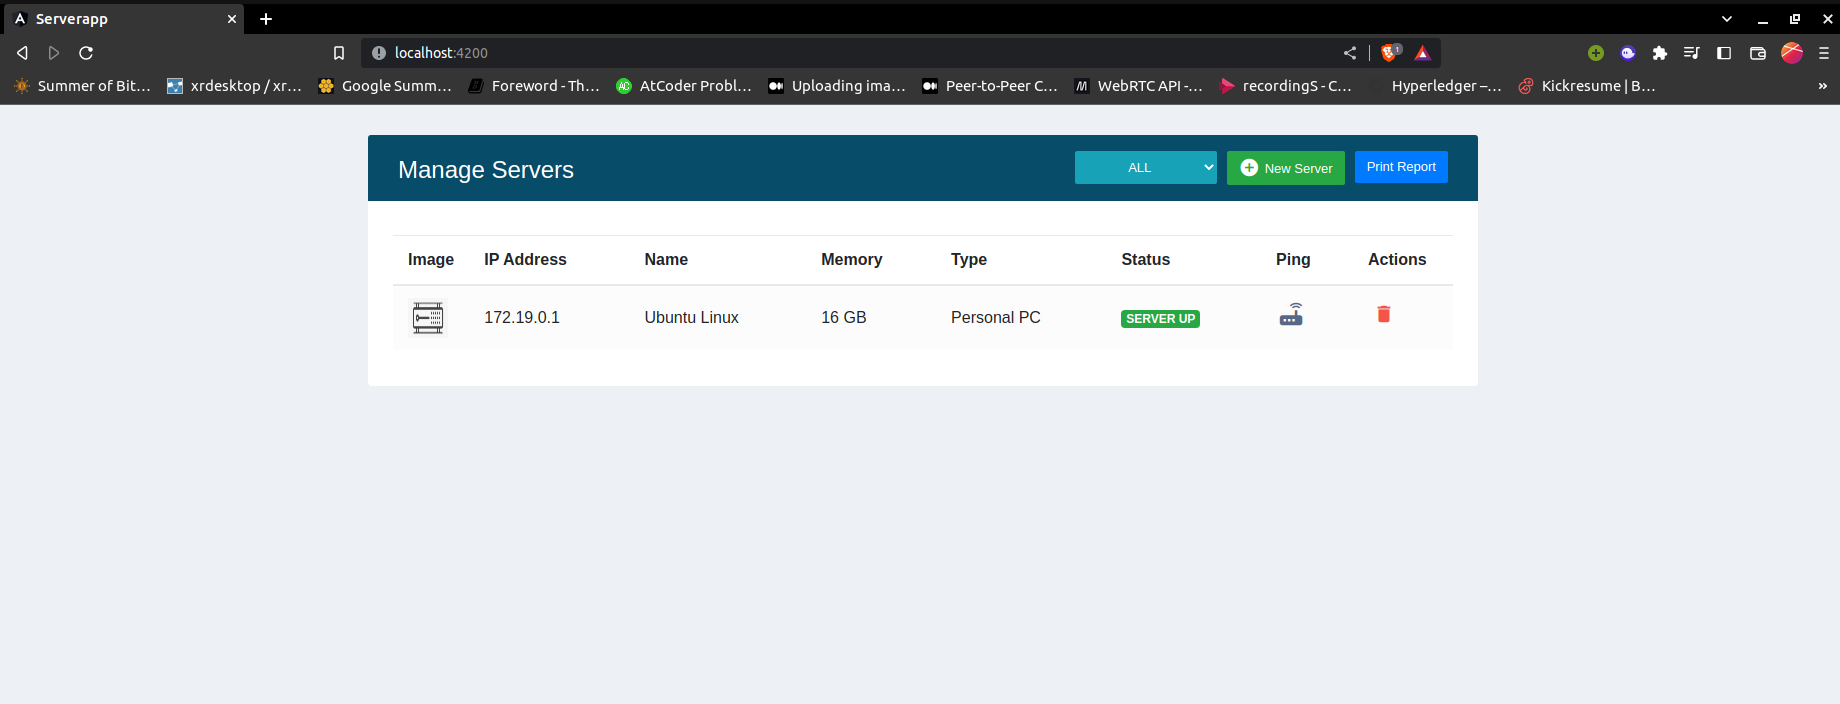Open Peer-to-Peer C... bookmark
1840x704 pixels.
pyautogui.click(x=990, y=86)
